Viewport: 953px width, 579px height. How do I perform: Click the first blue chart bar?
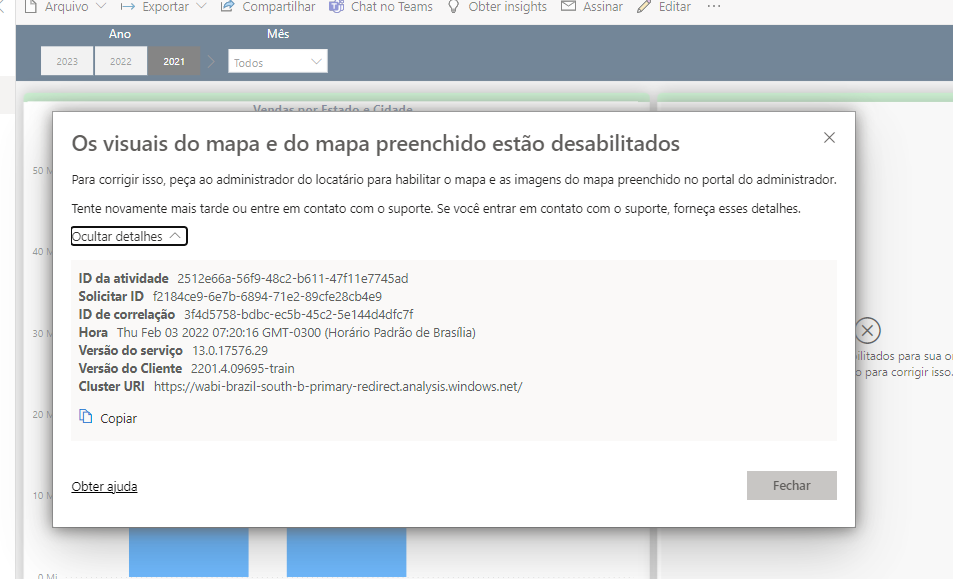click(188, 552)
